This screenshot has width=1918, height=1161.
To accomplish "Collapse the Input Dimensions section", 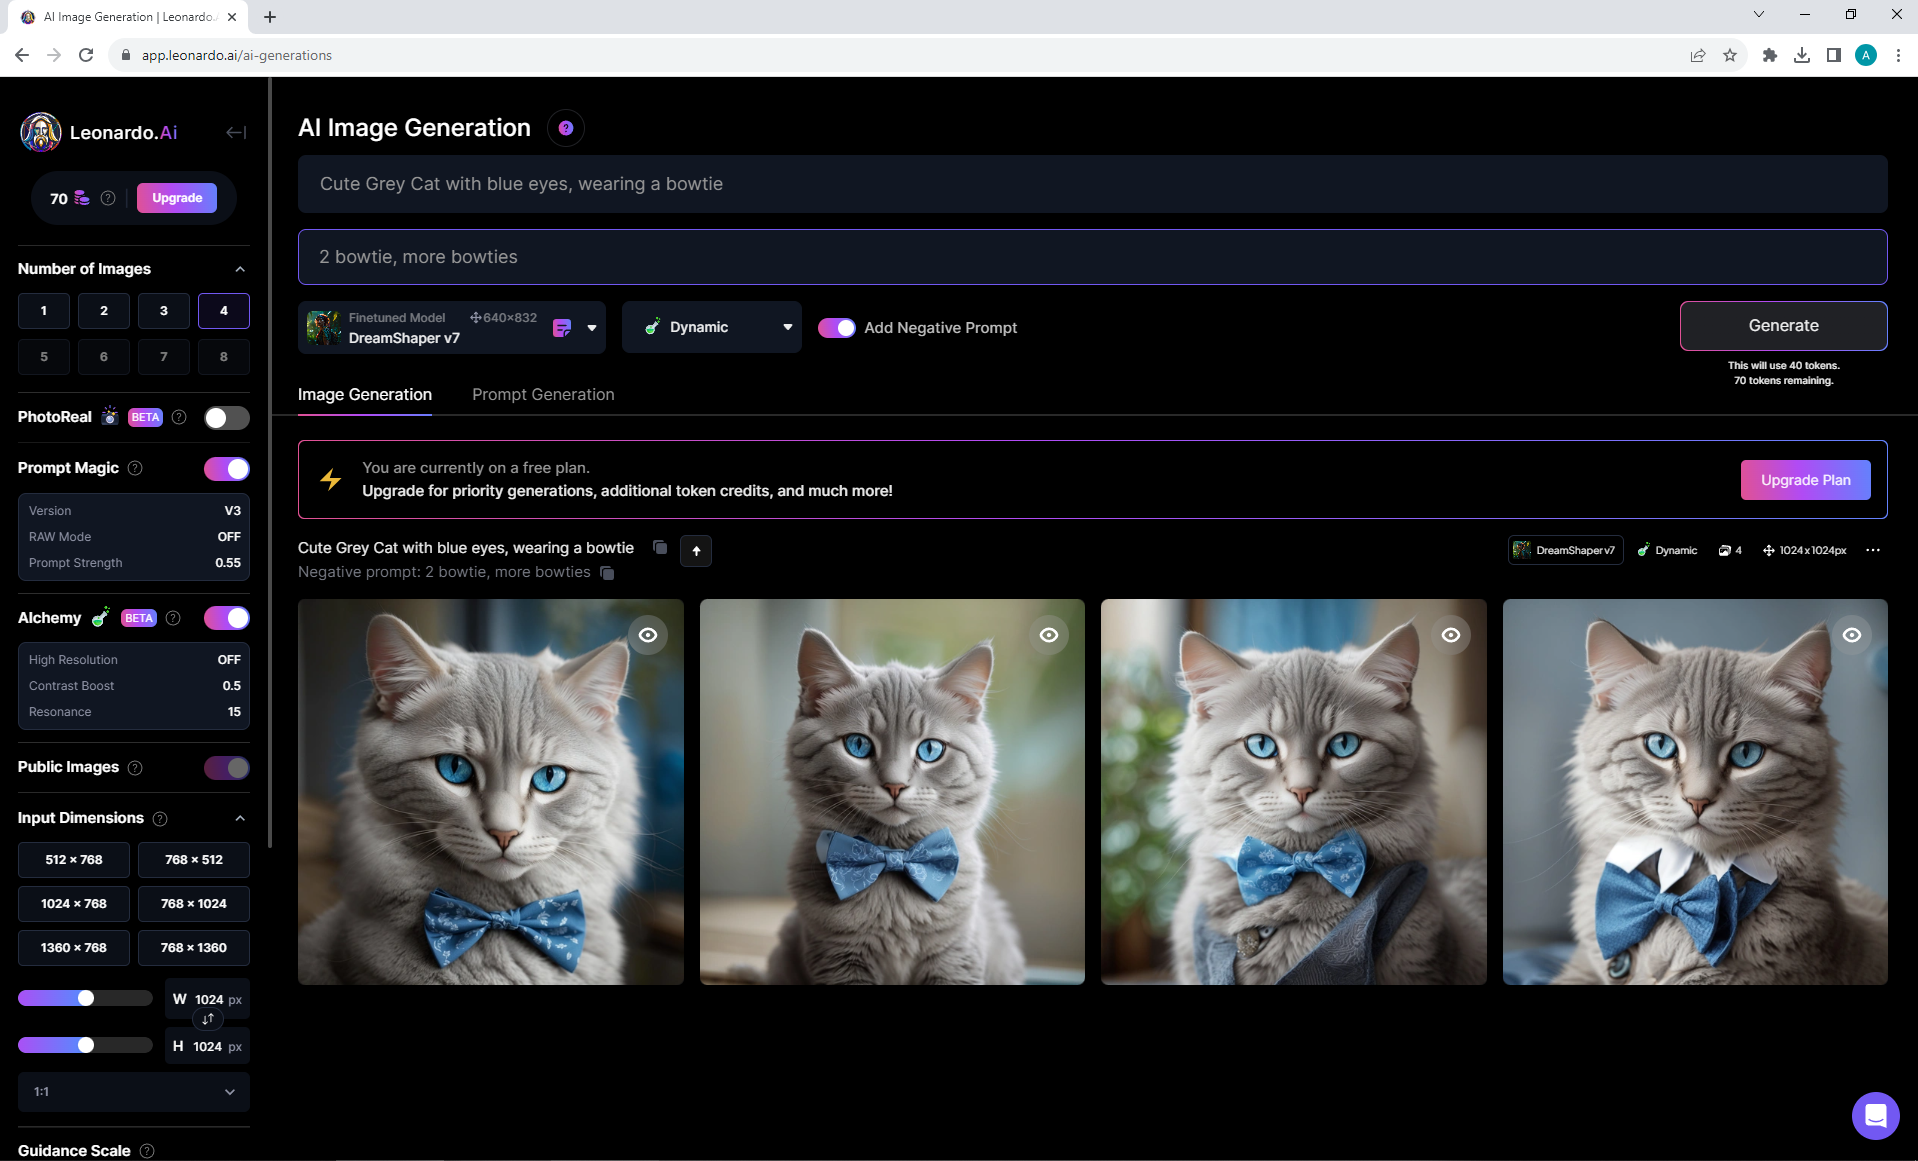I will tap(240, 818).
